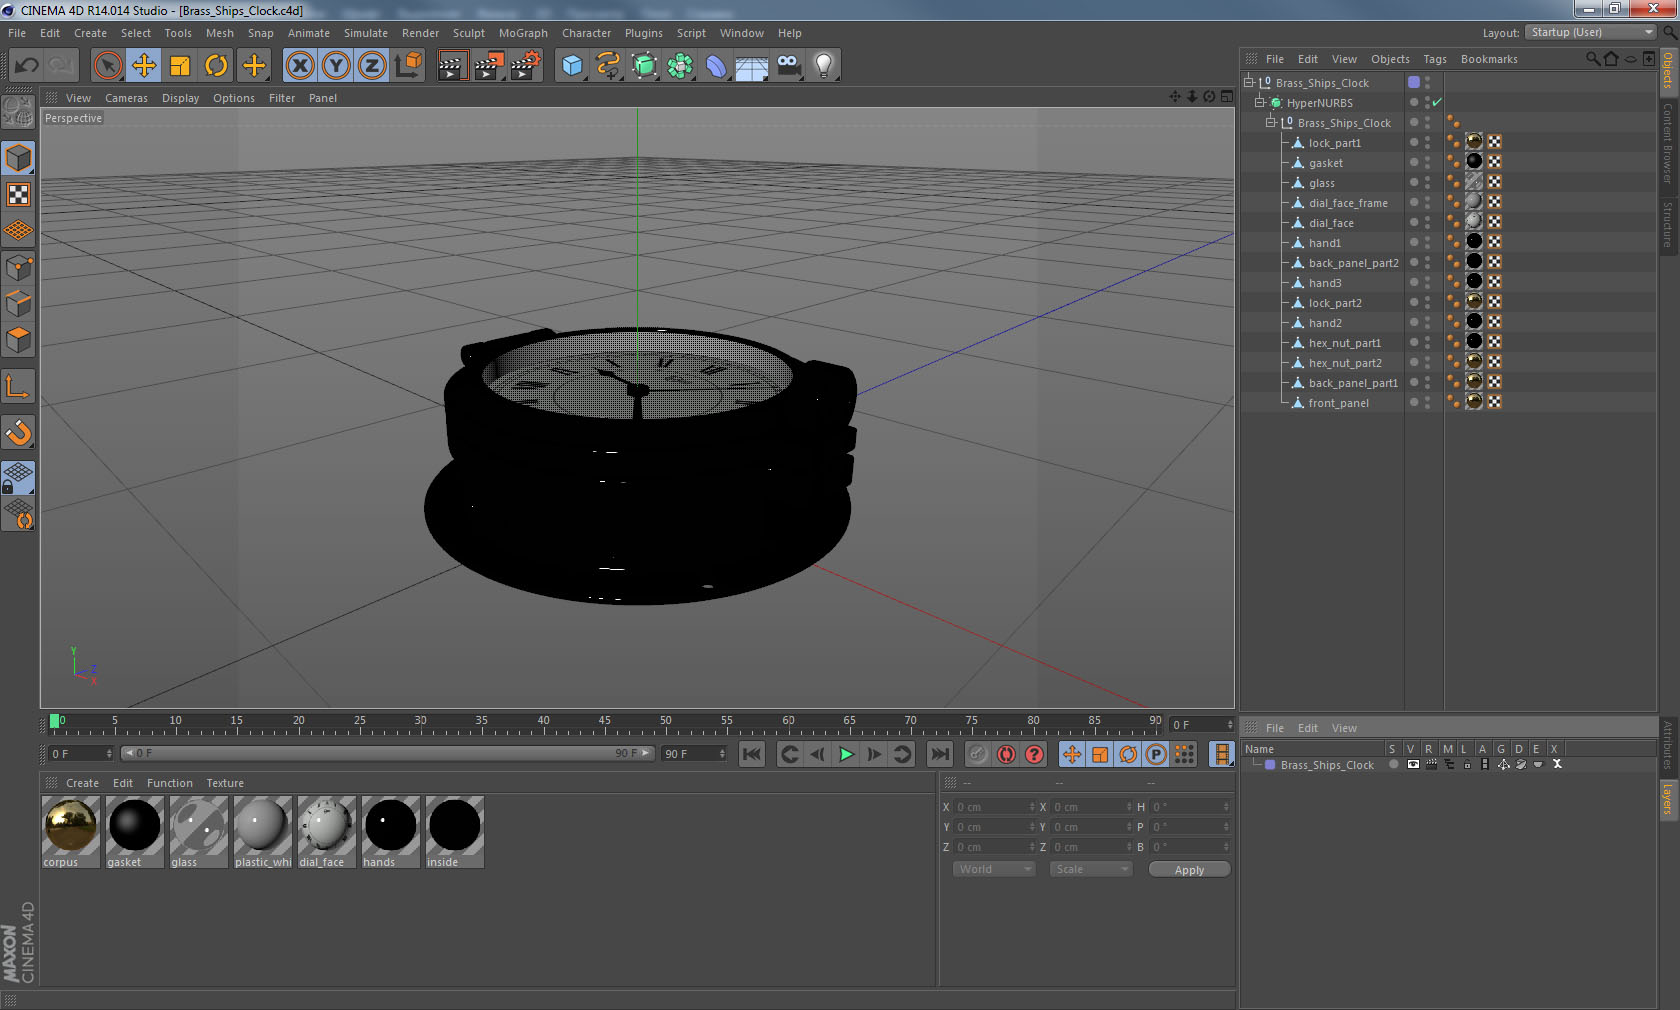Switch to Texture mode

click(x=18, y=194)
